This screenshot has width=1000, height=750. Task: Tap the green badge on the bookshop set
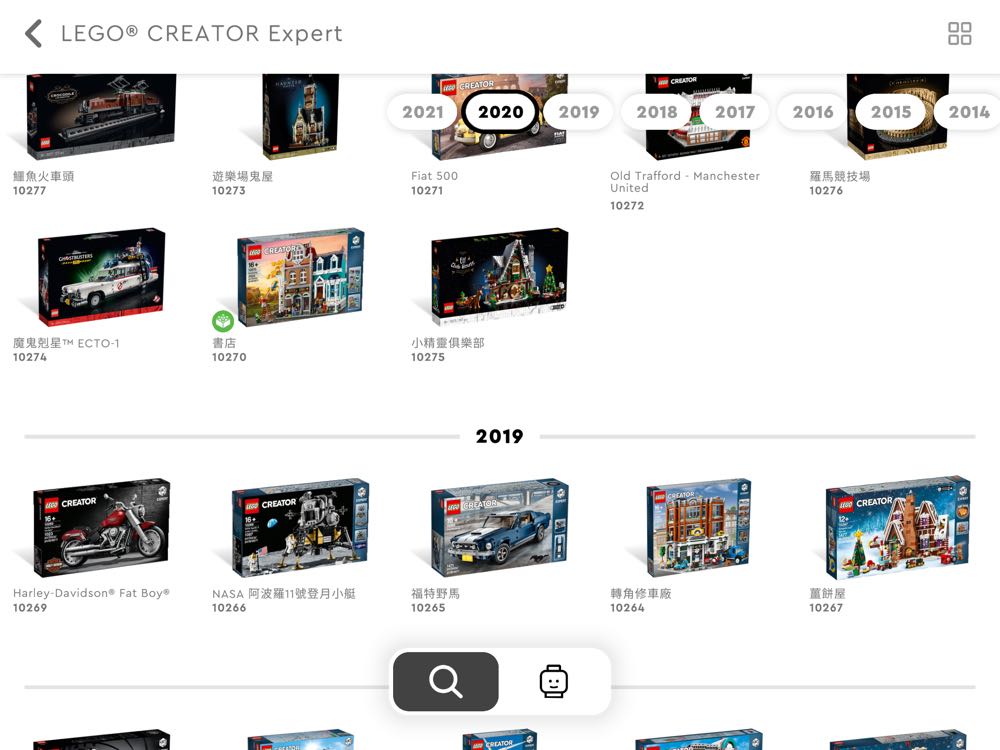point(223,321)
